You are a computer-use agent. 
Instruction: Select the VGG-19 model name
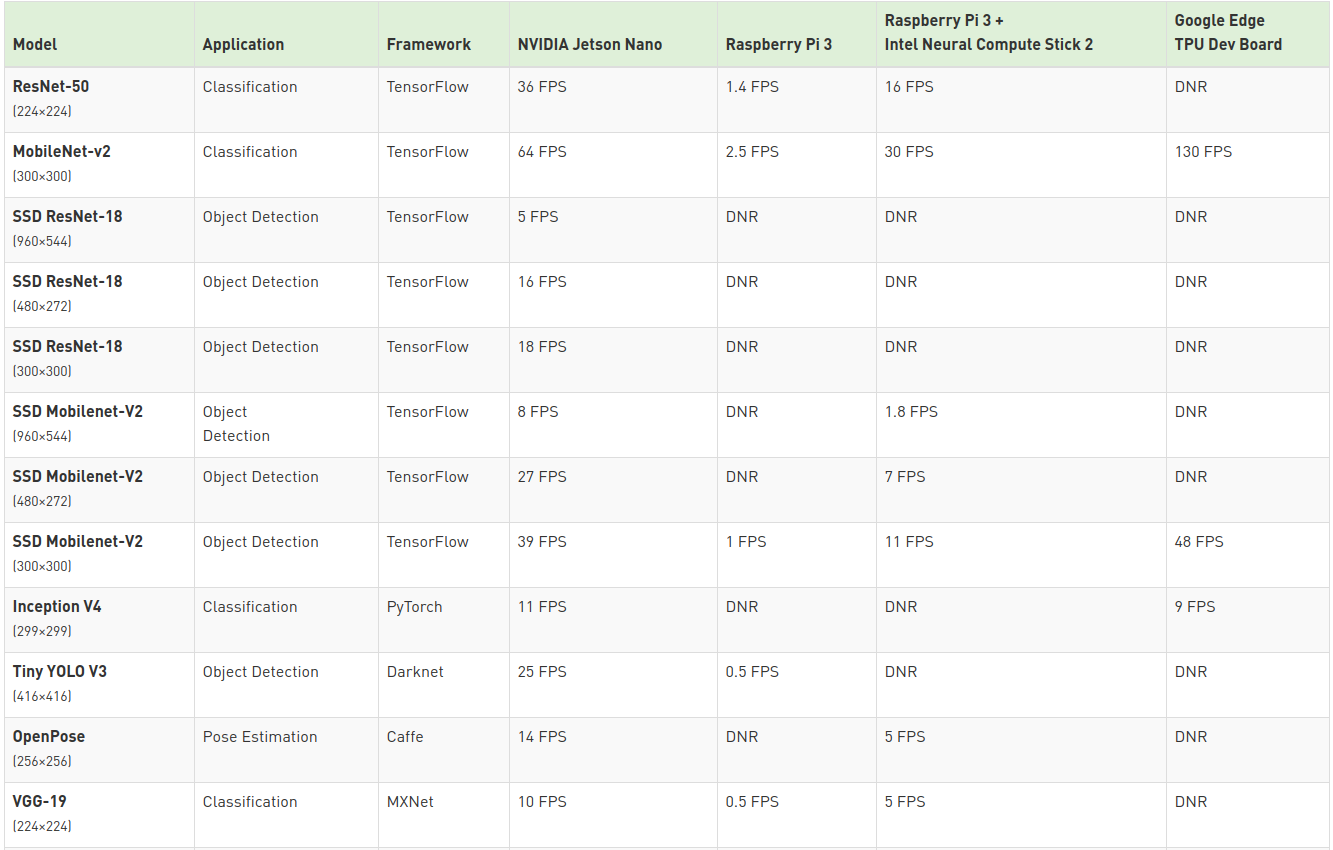click(40, 802)
